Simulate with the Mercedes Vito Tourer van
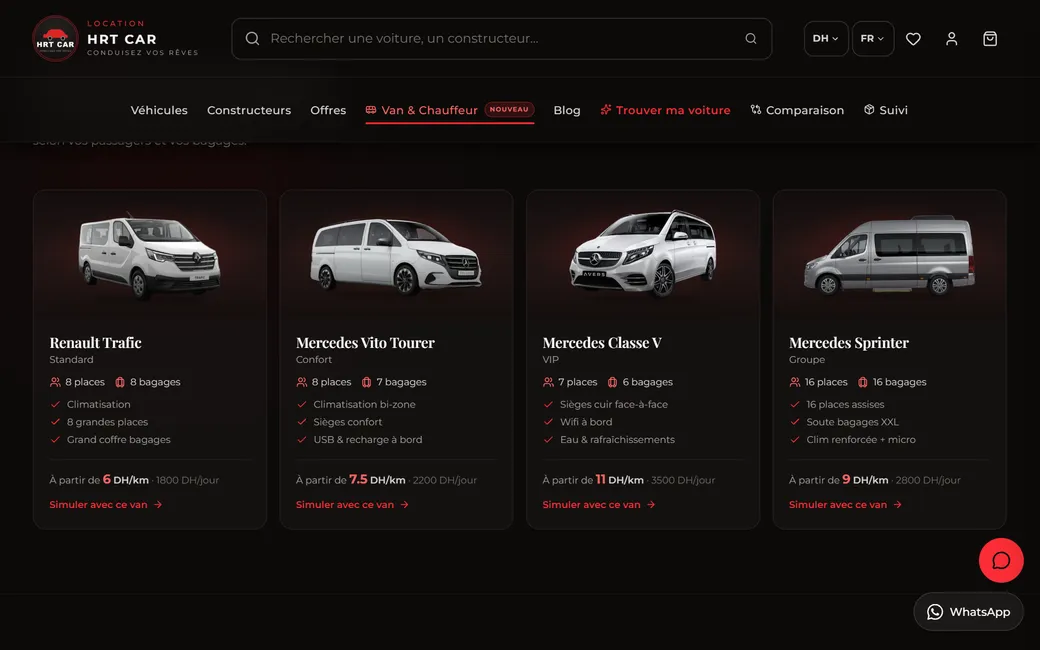The width and height of the screenshot is (1040, 650). coord(352,505)
